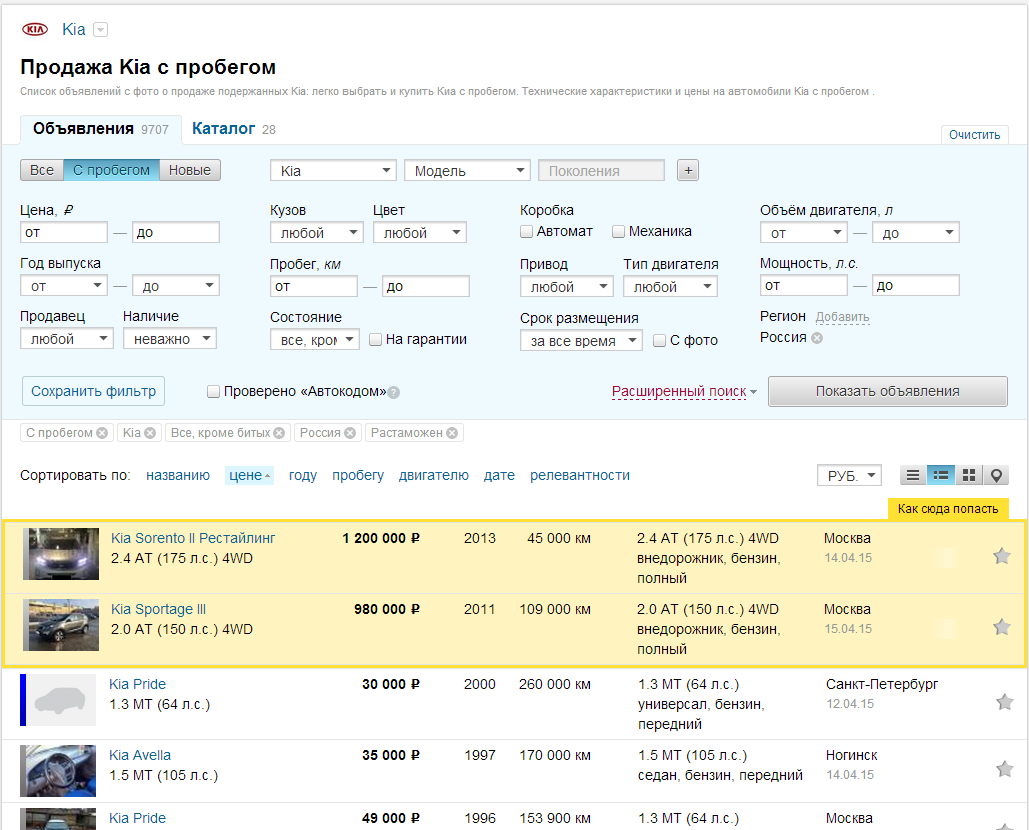Sort by цене
This screenshot has width=1029, height=830.
249,475
